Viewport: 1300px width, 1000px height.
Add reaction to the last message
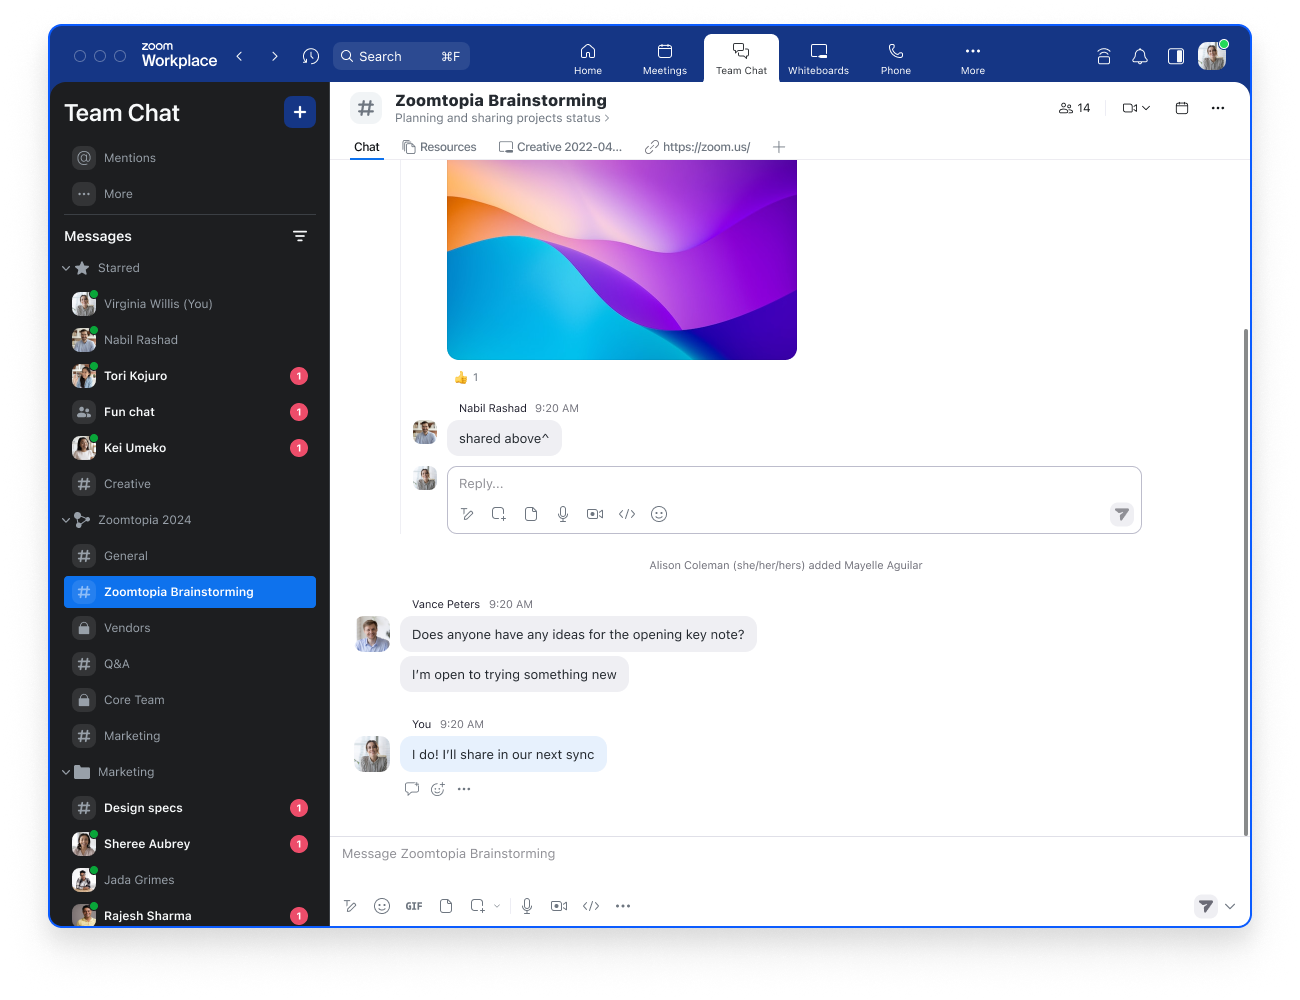(x=438, y=789)
